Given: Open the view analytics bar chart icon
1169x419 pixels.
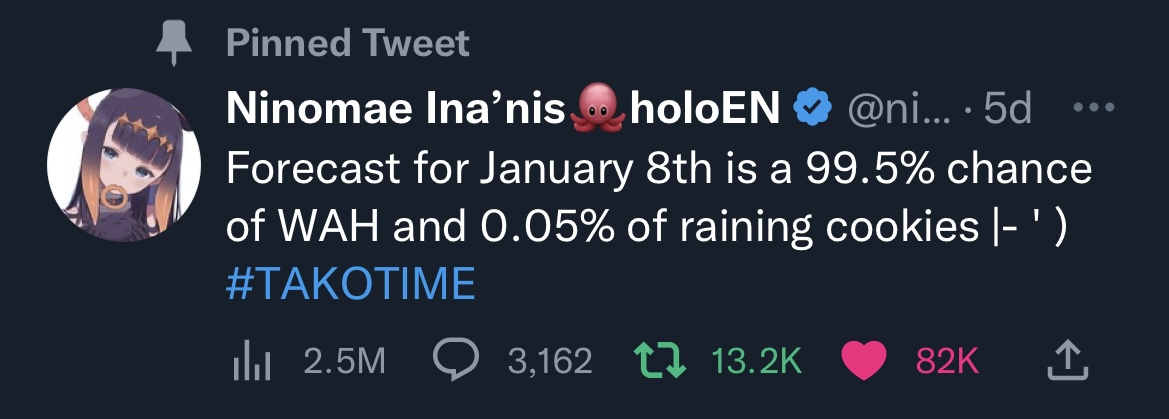Looking at the screenshot, I should click(x=251, y=361).
